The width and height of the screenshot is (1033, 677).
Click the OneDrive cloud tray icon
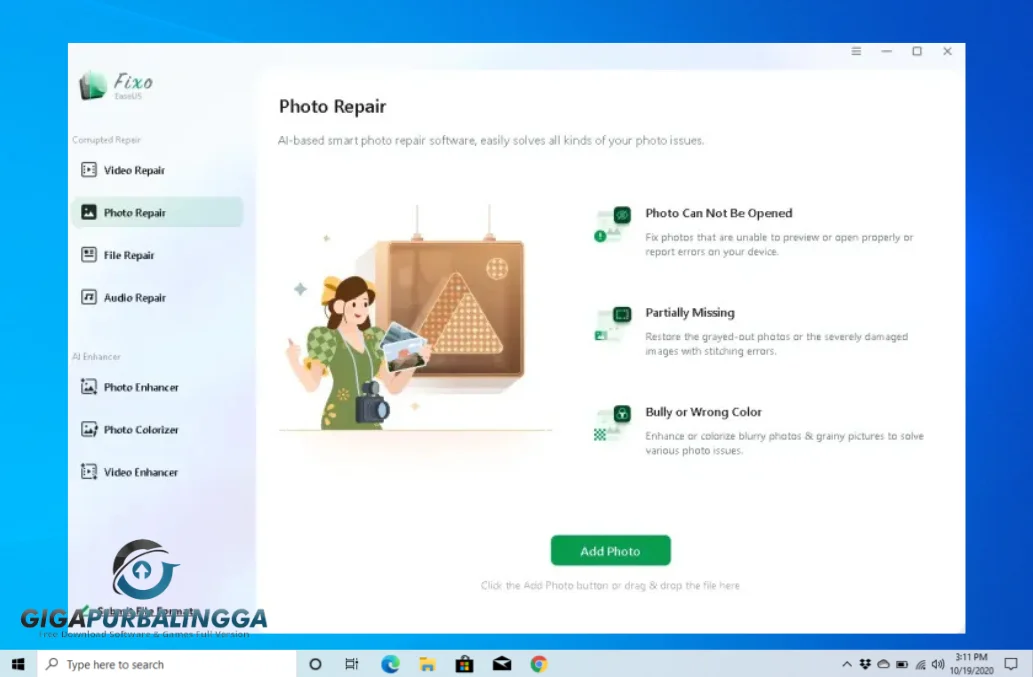tap(883, 664)
